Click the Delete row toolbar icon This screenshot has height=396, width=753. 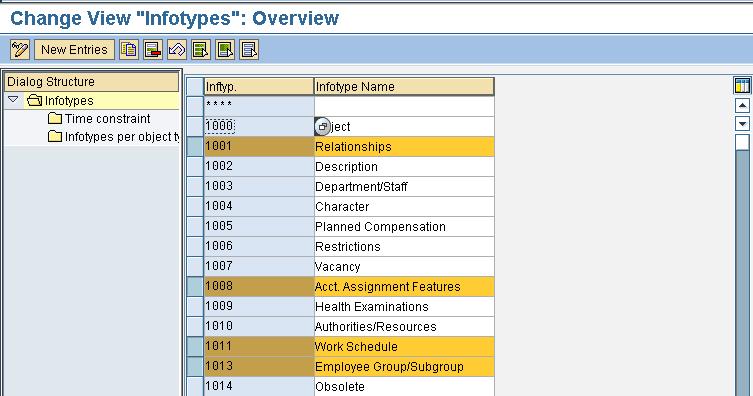(153, 49)
